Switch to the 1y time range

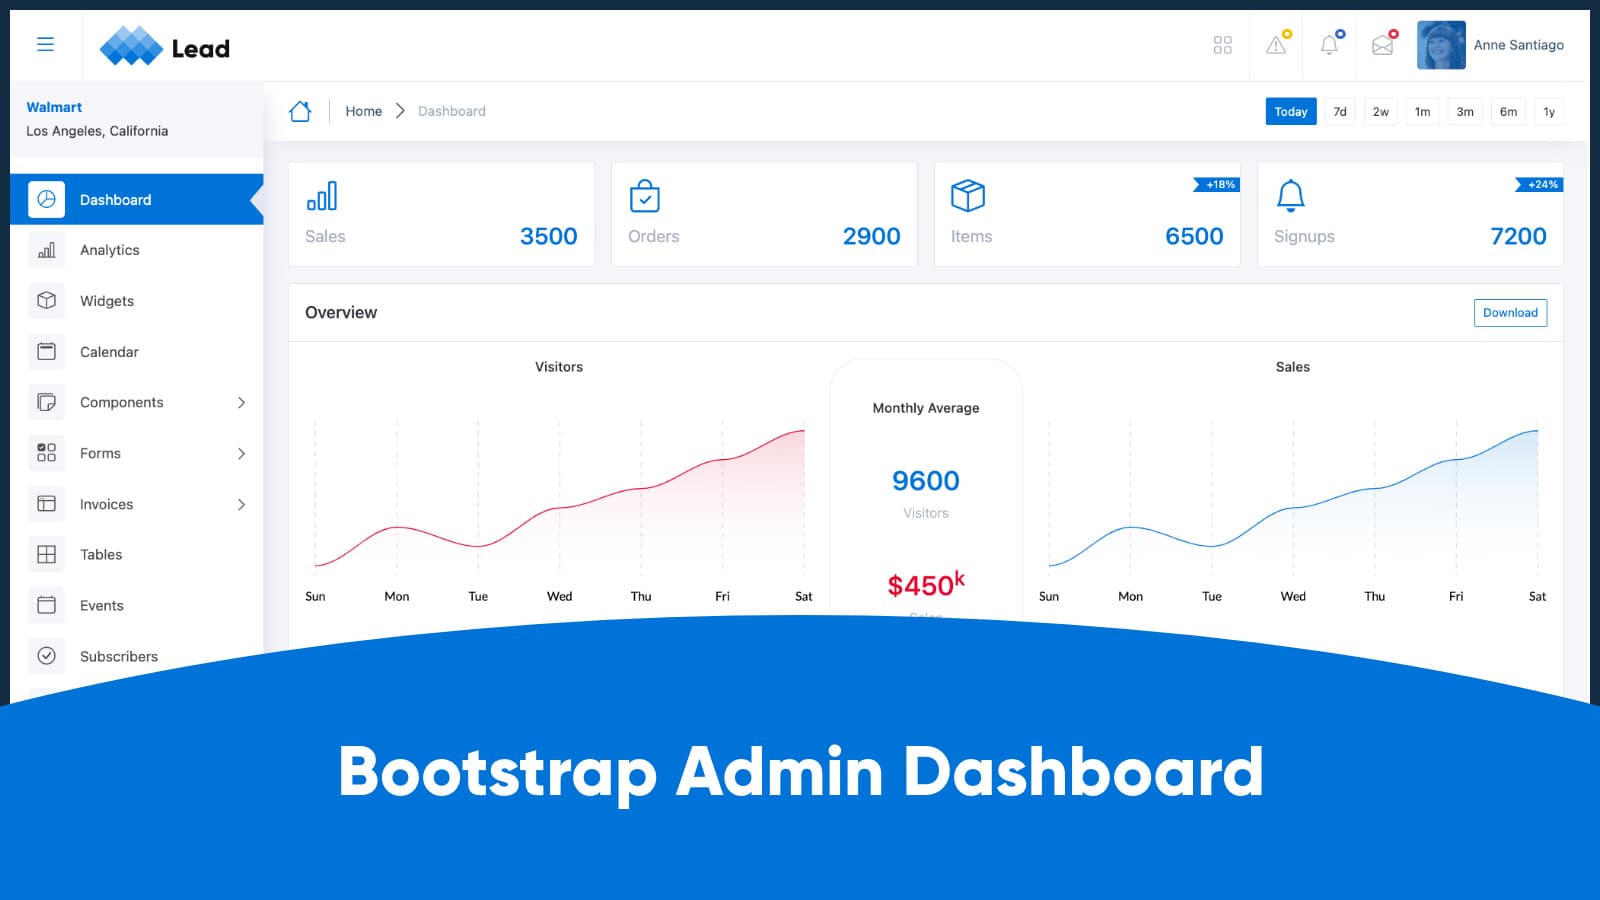tap(1549, 111)
